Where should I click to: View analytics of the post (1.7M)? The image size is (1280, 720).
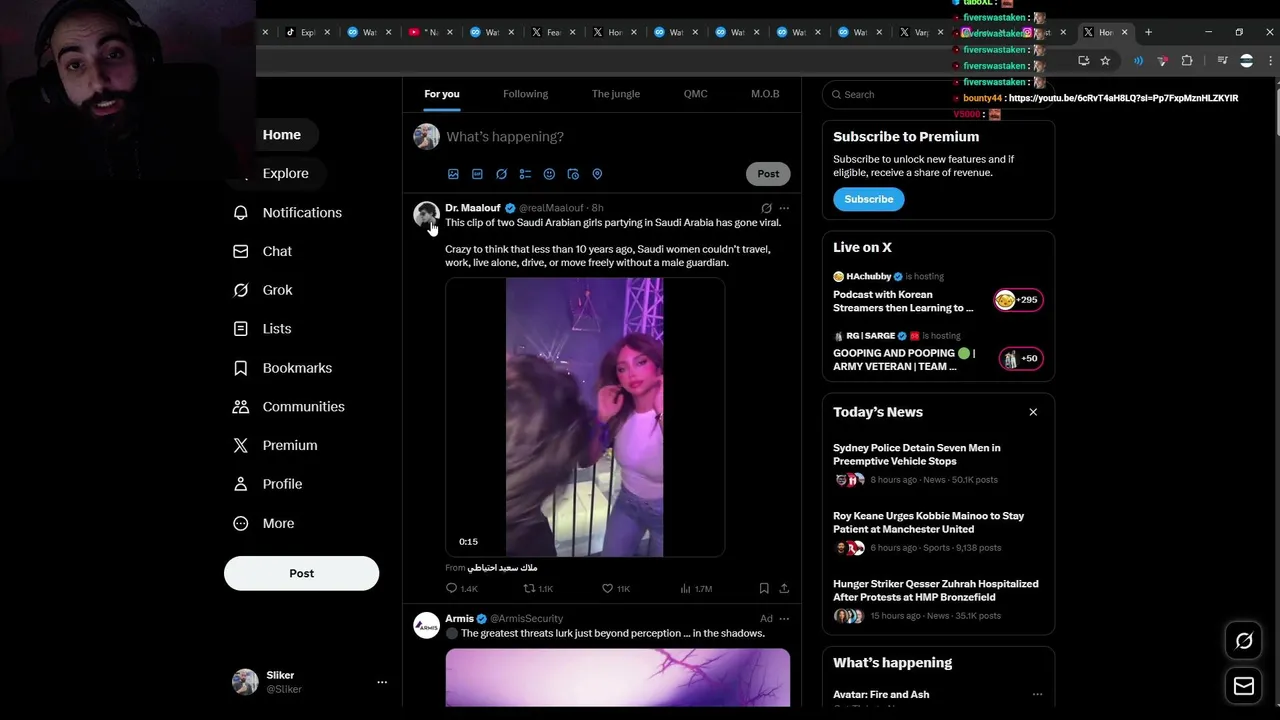(695, 589)
